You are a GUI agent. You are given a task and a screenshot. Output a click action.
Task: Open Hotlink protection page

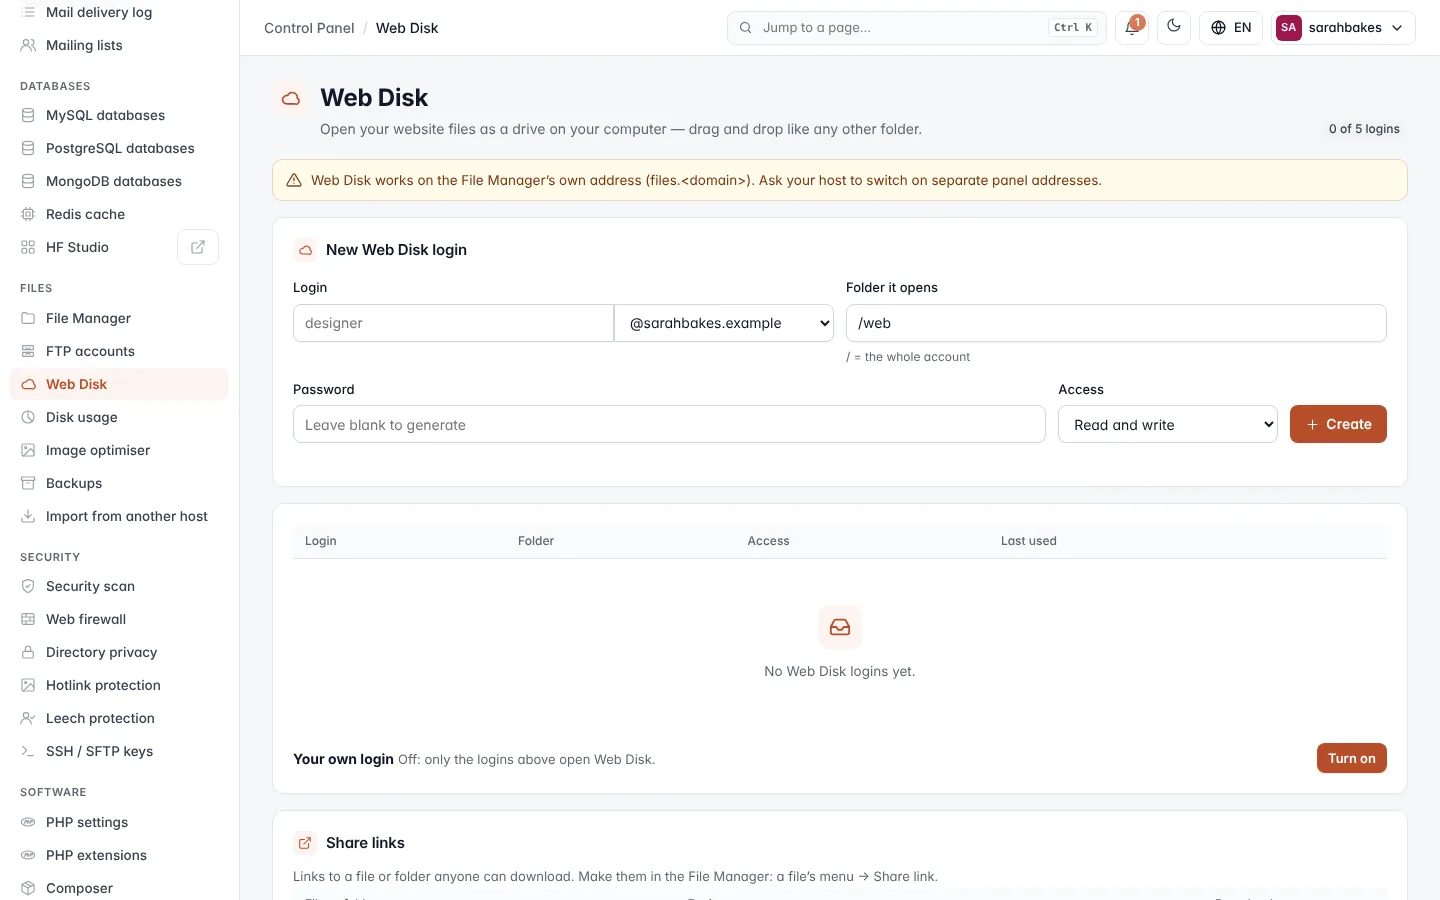coord(119,685)
